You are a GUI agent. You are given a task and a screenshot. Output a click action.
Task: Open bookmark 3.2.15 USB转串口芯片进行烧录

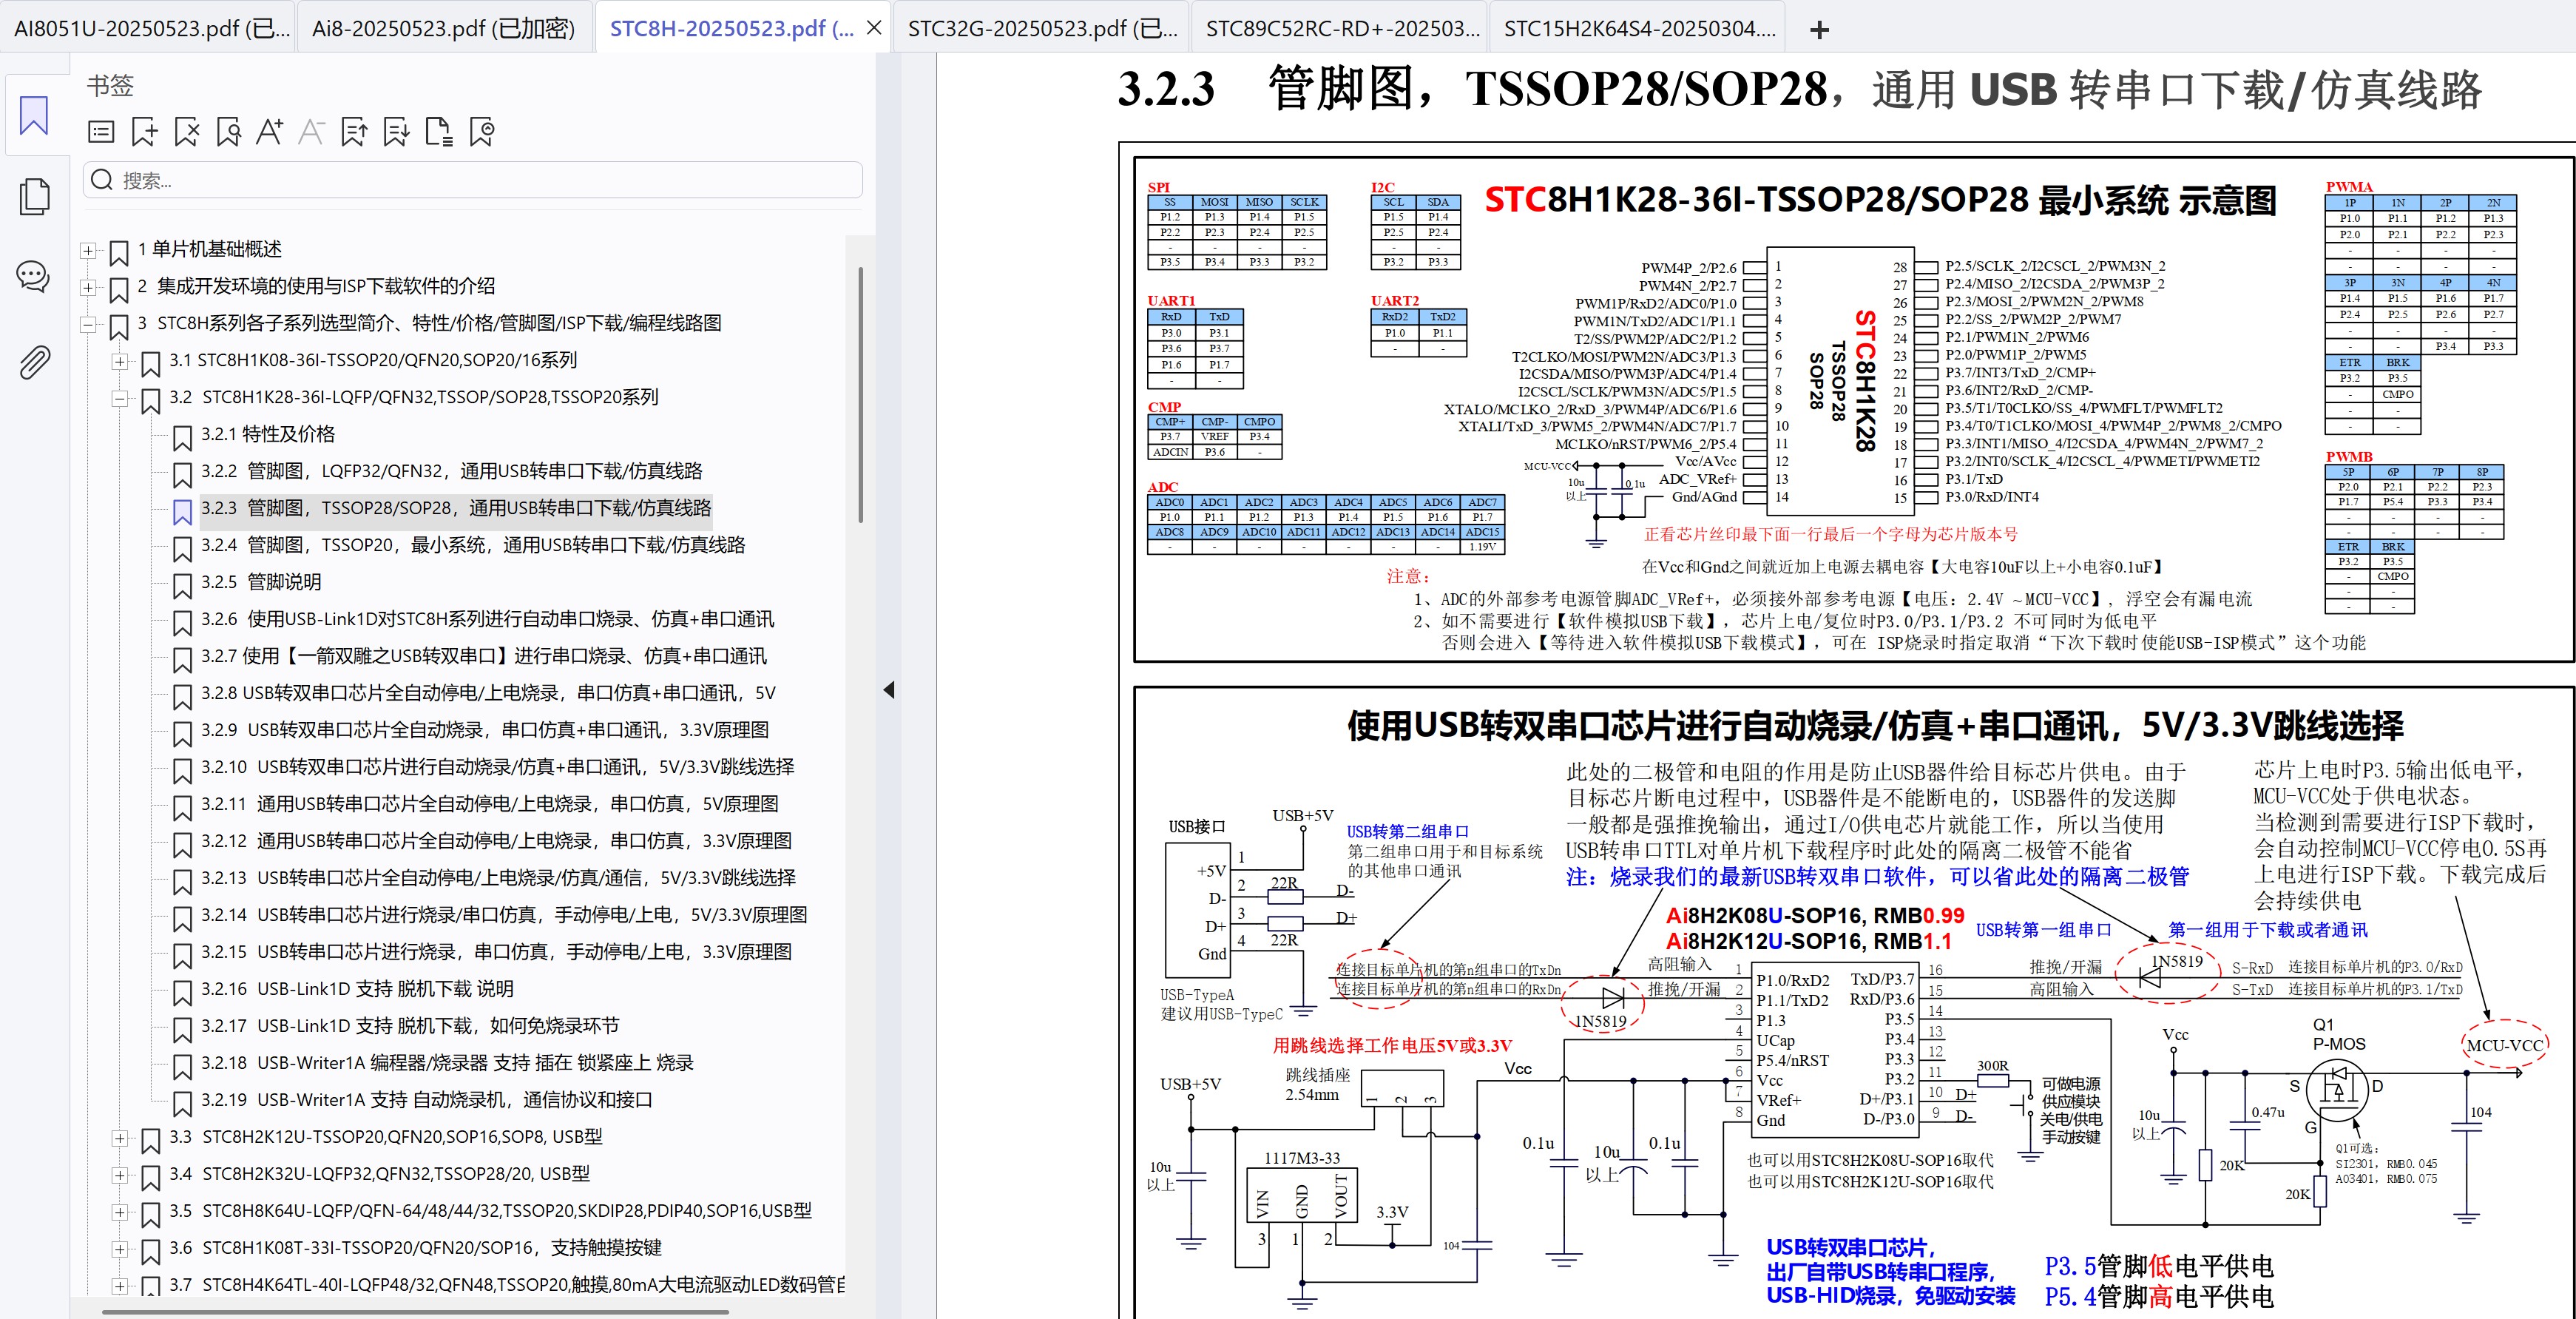click(496, 952)
